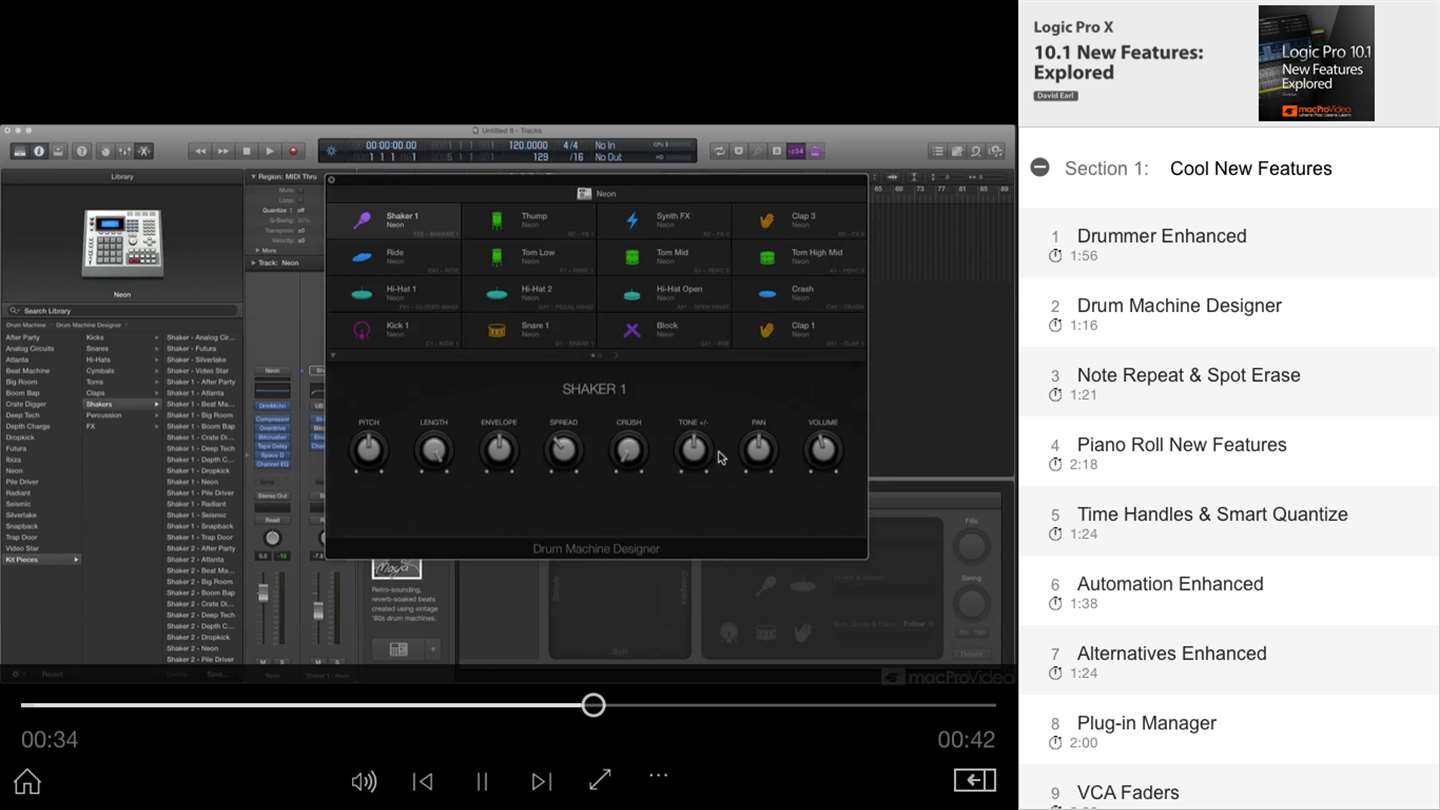This screenshot has height=810, width=1440.
Task: Click the video progress slider handle
Action: point(593,705)
